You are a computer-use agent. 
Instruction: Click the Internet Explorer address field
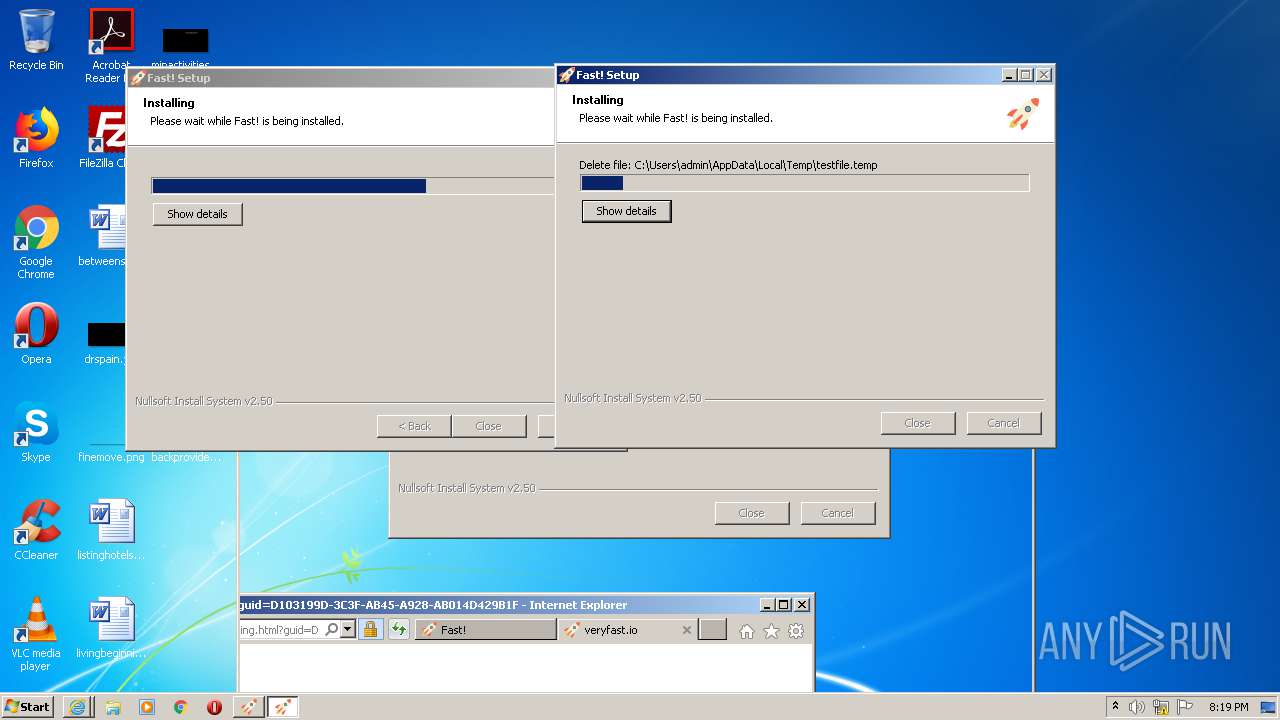pos(280,630)
